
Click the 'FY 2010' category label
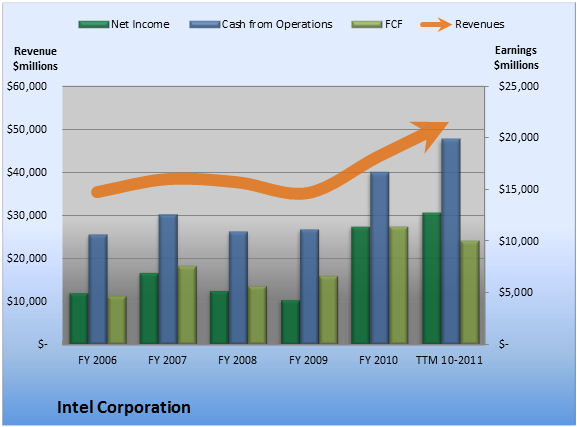tap(378, 360)
